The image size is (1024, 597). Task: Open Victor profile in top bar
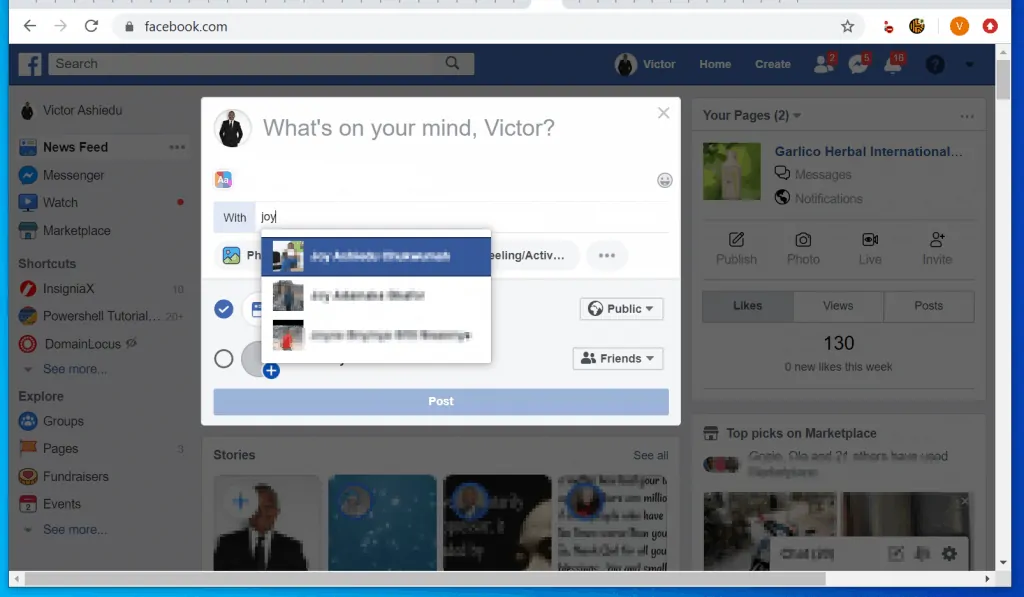(x=645, y=64)
